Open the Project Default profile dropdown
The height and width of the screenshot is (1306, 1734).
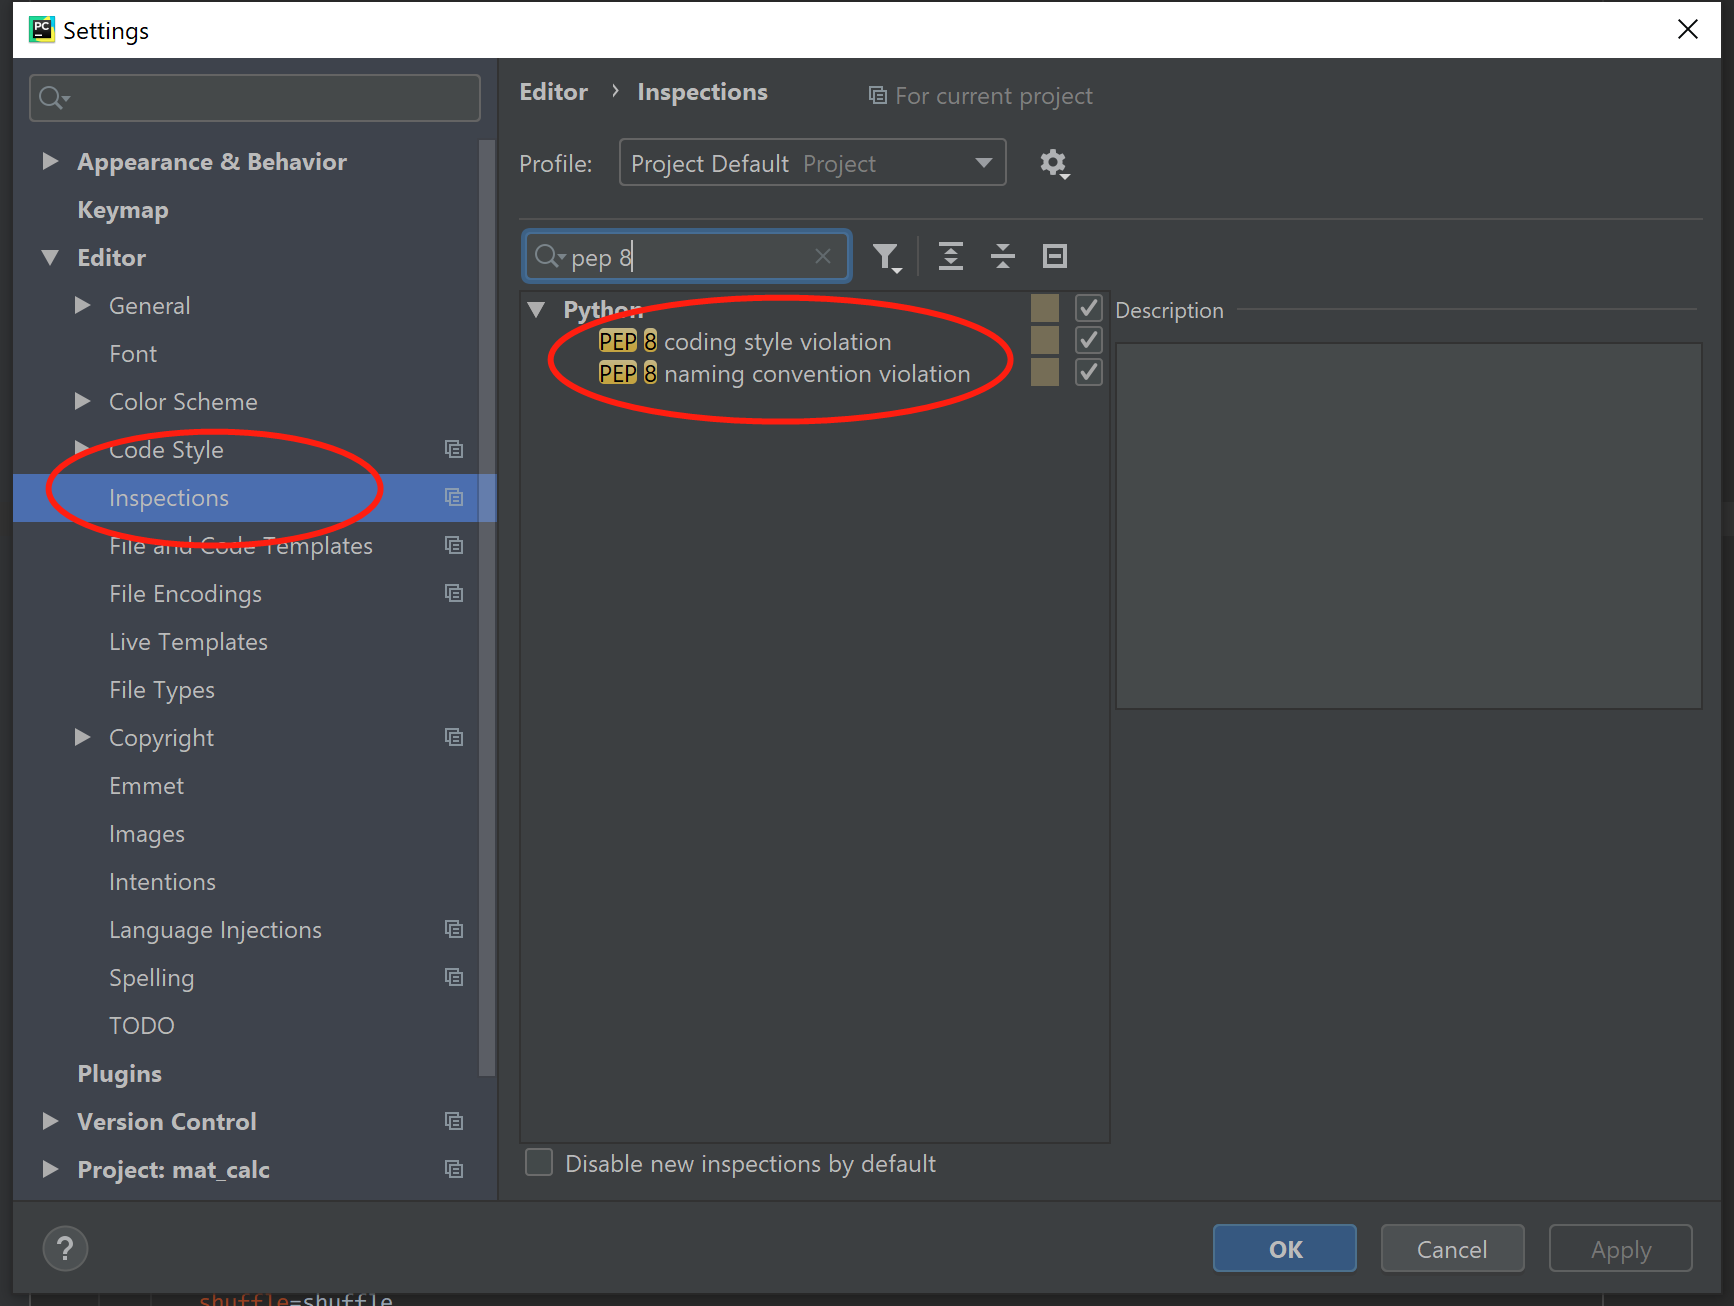coord(812,163)
